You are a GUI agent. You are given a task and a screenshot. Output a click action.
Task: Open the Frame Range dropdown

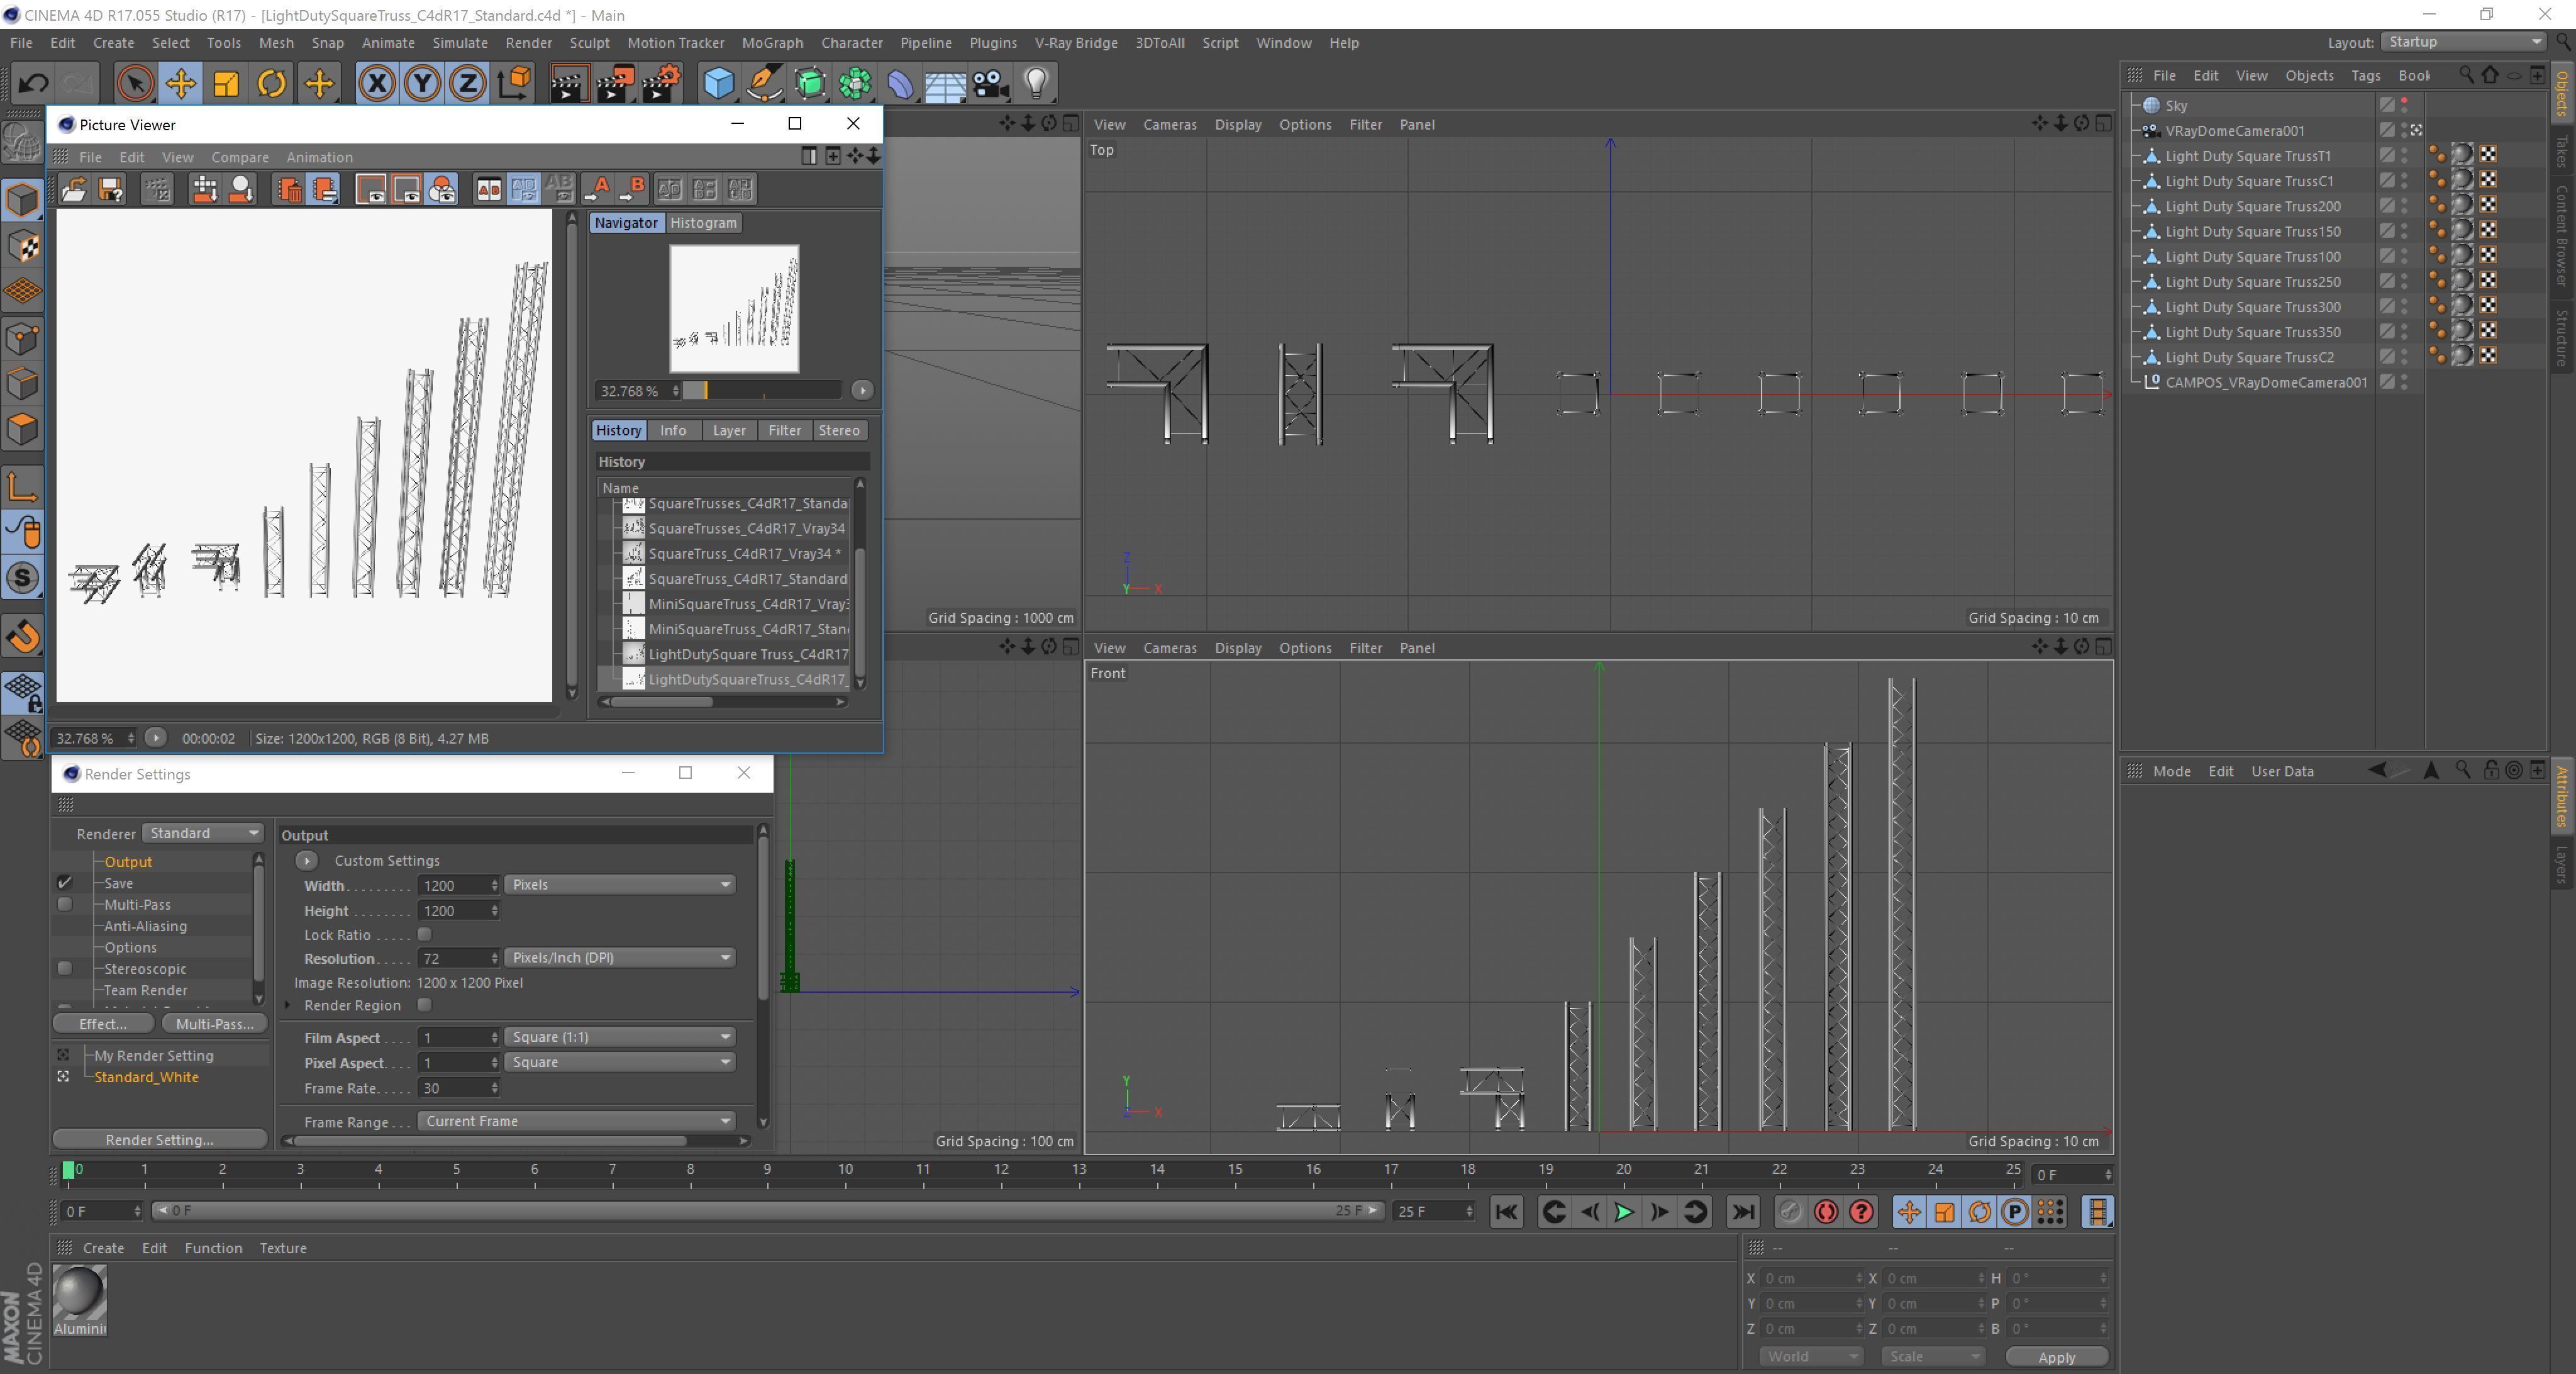pyautogui.click(x=577, y=1121)
